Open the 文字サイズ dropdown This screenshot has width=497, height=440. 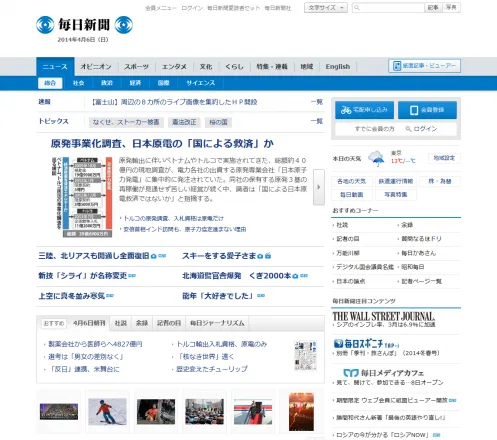[x=326, y=8]
